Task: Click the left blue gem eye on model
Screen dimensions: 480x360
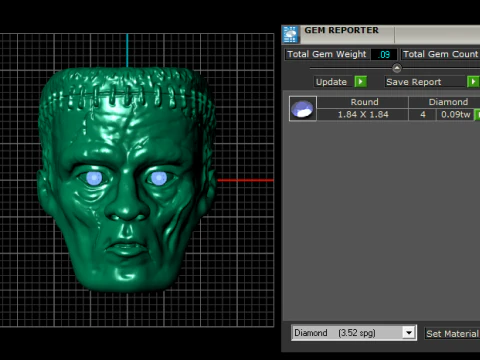Action: pos(94,178)
